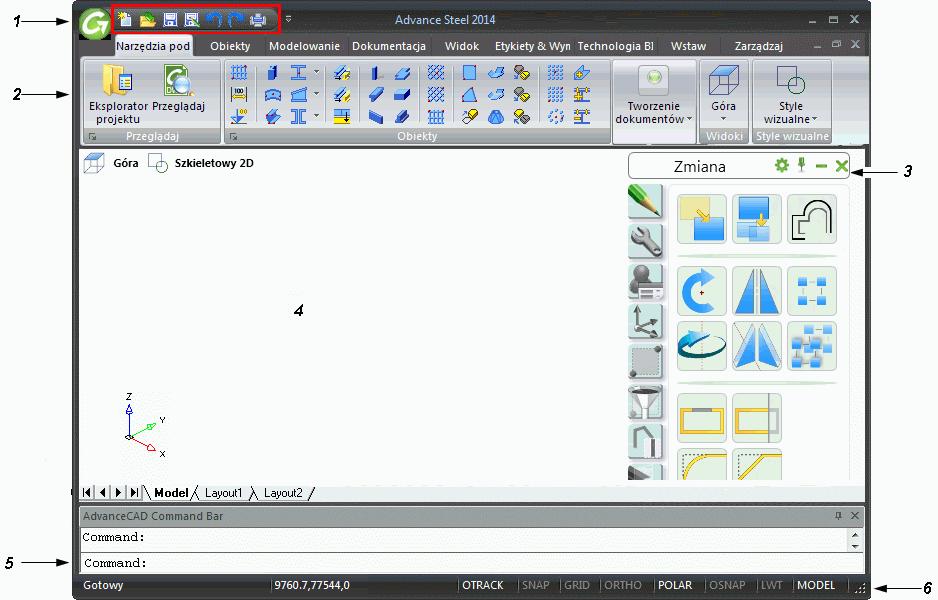Undo the last action with blue arrow

214,20
